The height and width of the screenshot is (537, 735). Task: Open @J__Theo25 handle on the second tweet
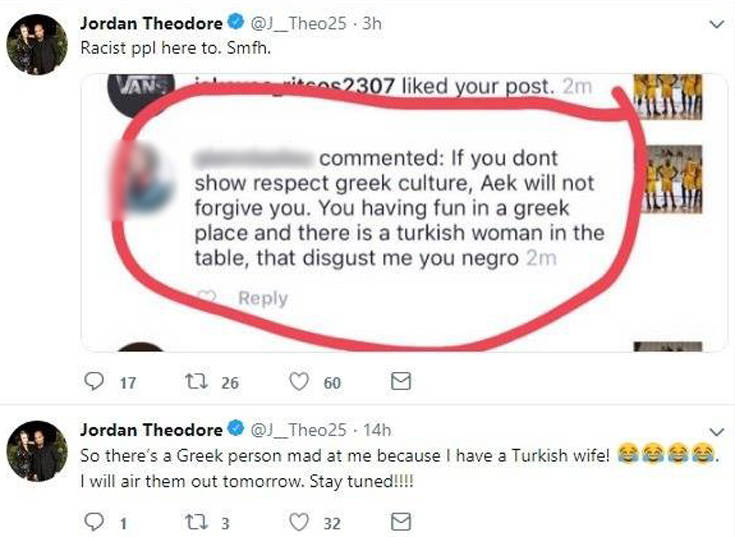[x=299, y=430]
